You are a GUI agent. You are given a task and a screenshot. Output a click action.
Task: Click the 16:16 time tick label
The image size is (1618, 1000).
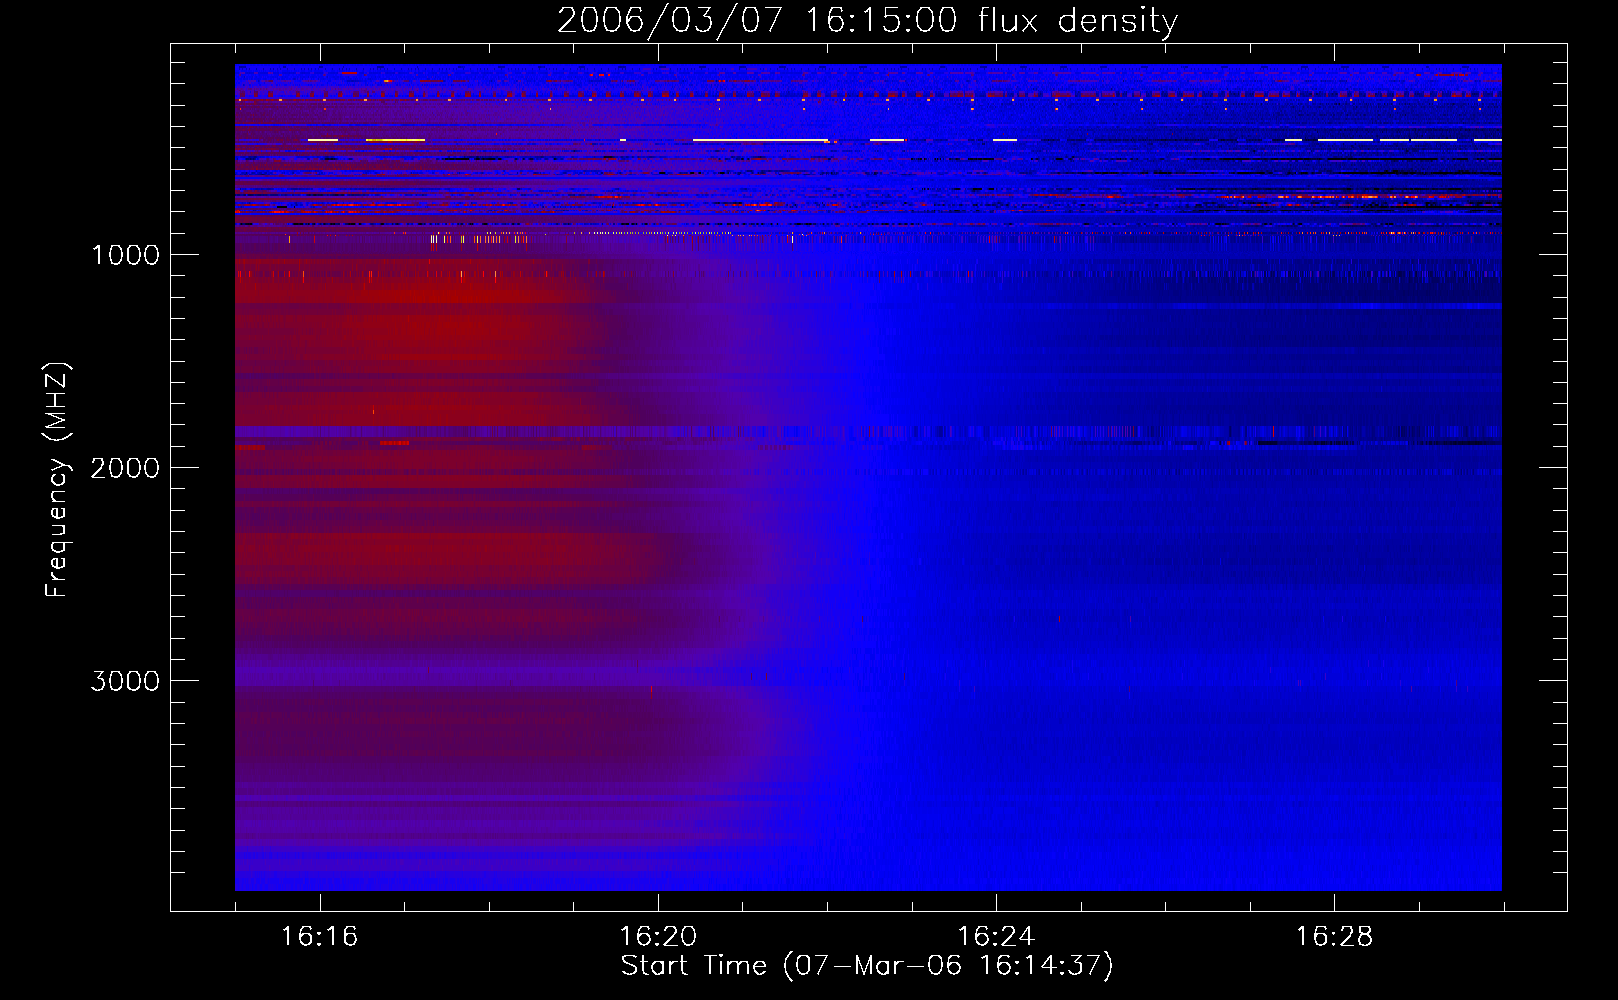(x=319, y=936)
